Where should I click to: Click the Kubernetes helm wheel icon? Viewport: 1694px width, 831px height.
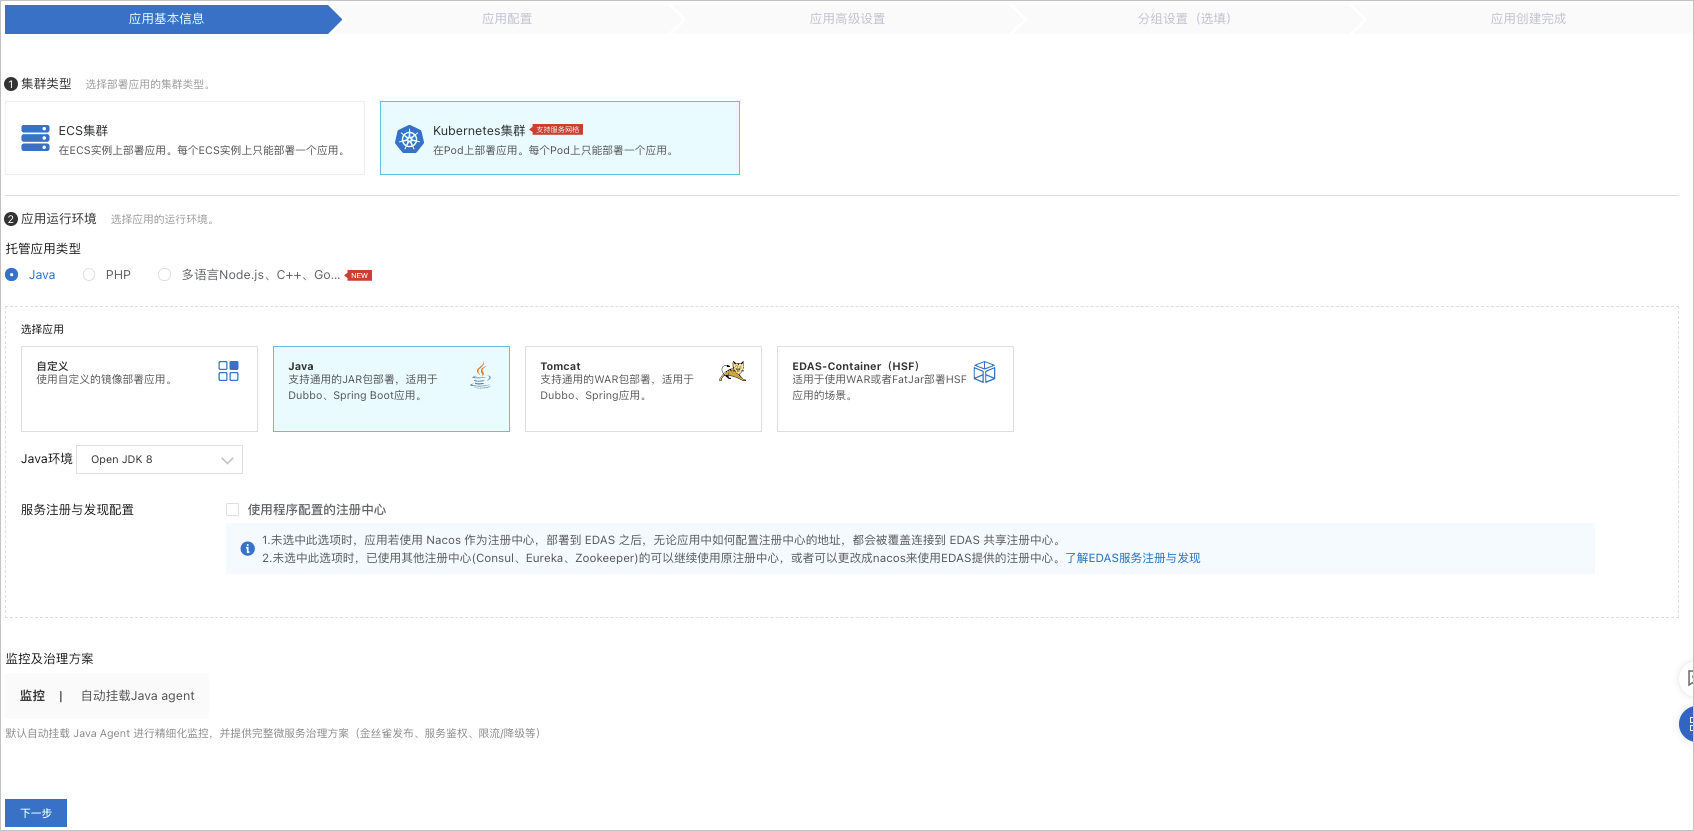coord(409,139)
